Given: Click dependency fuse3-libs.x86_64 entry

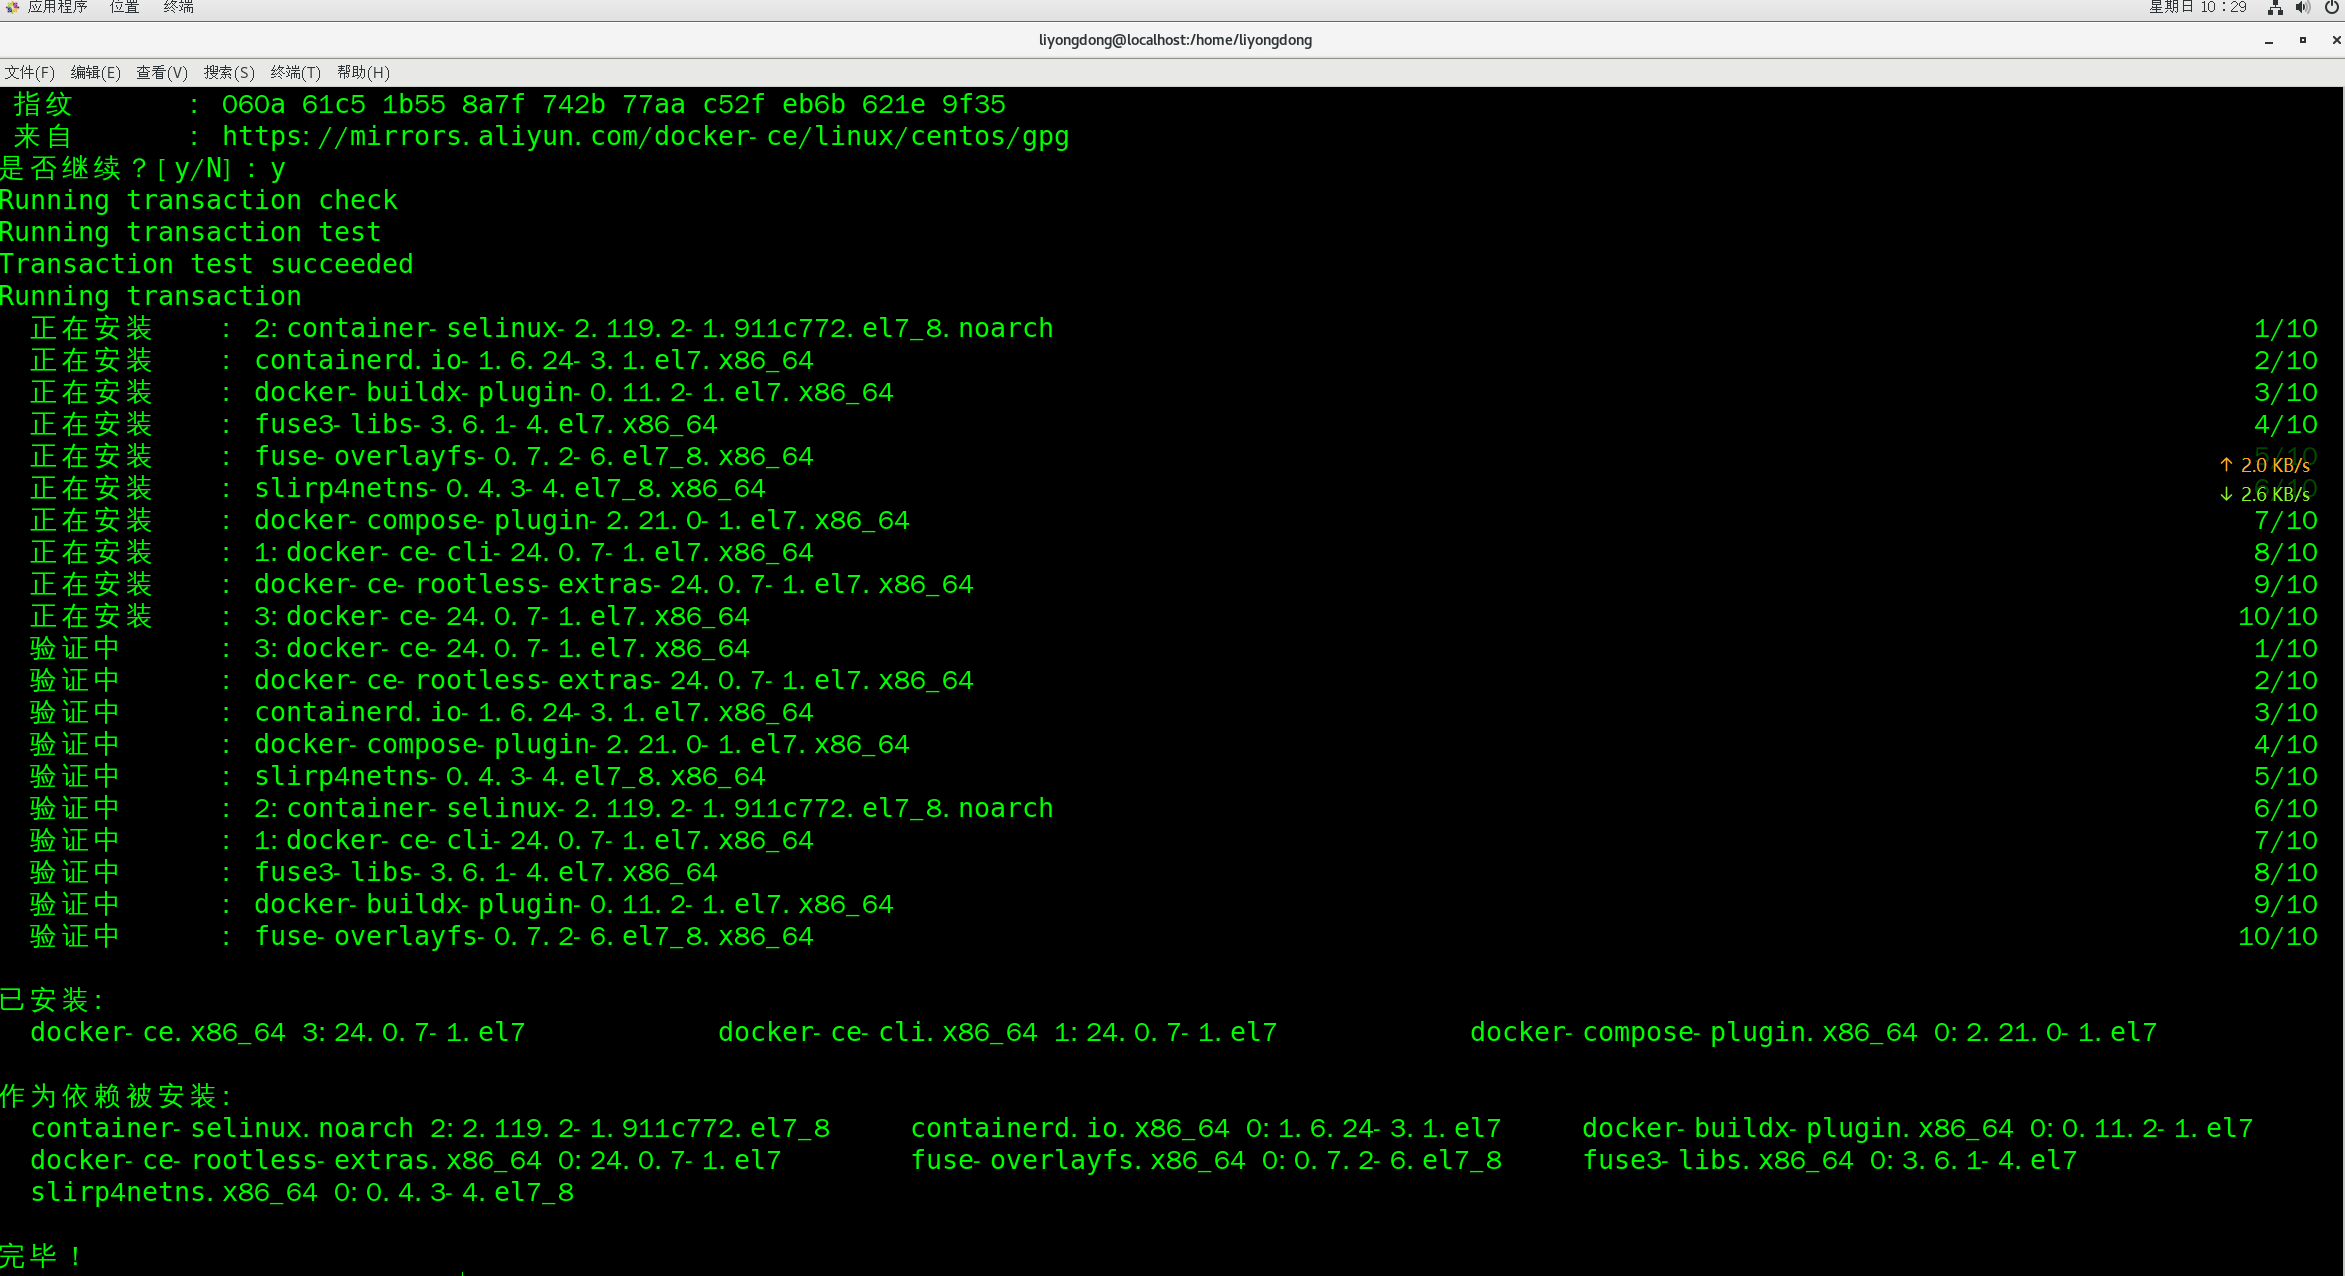Looking at the screenshot, I should [1830, 1160].
